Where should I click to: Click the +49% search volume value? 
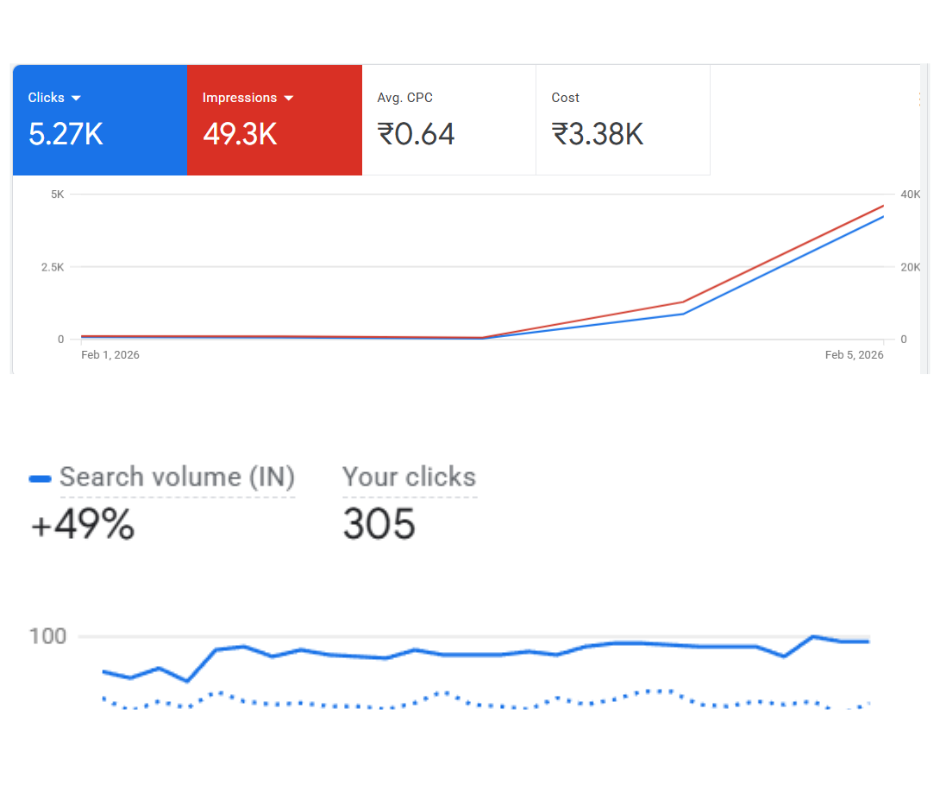tap(83, 525)
